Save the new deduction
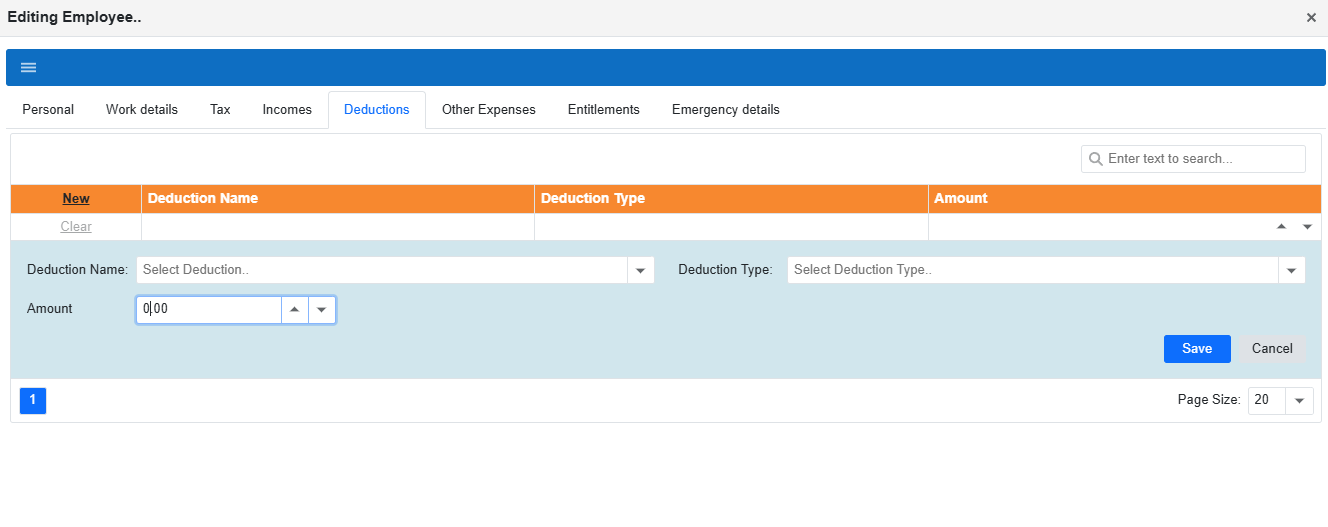1328x527 pixels. pos(1197,349)
